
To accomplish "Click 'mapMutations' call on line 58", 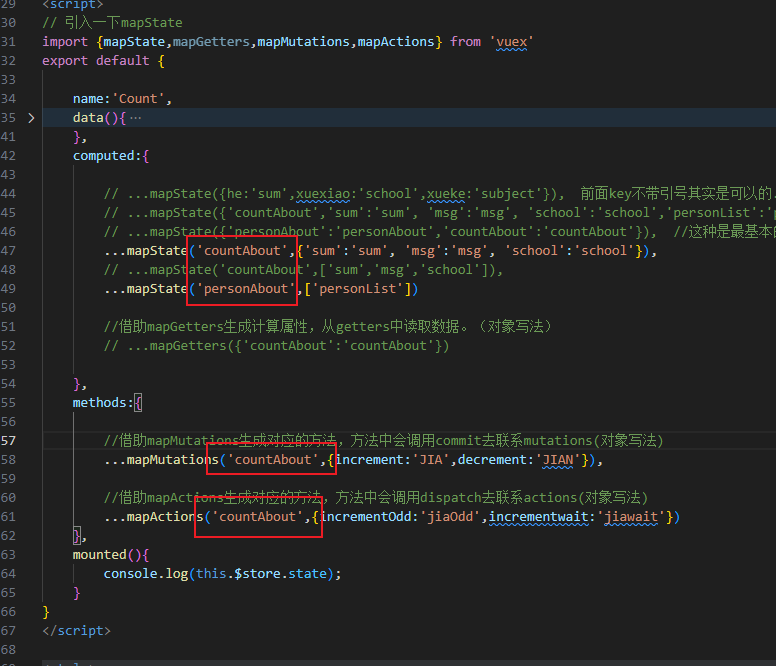I will (173, 460).
